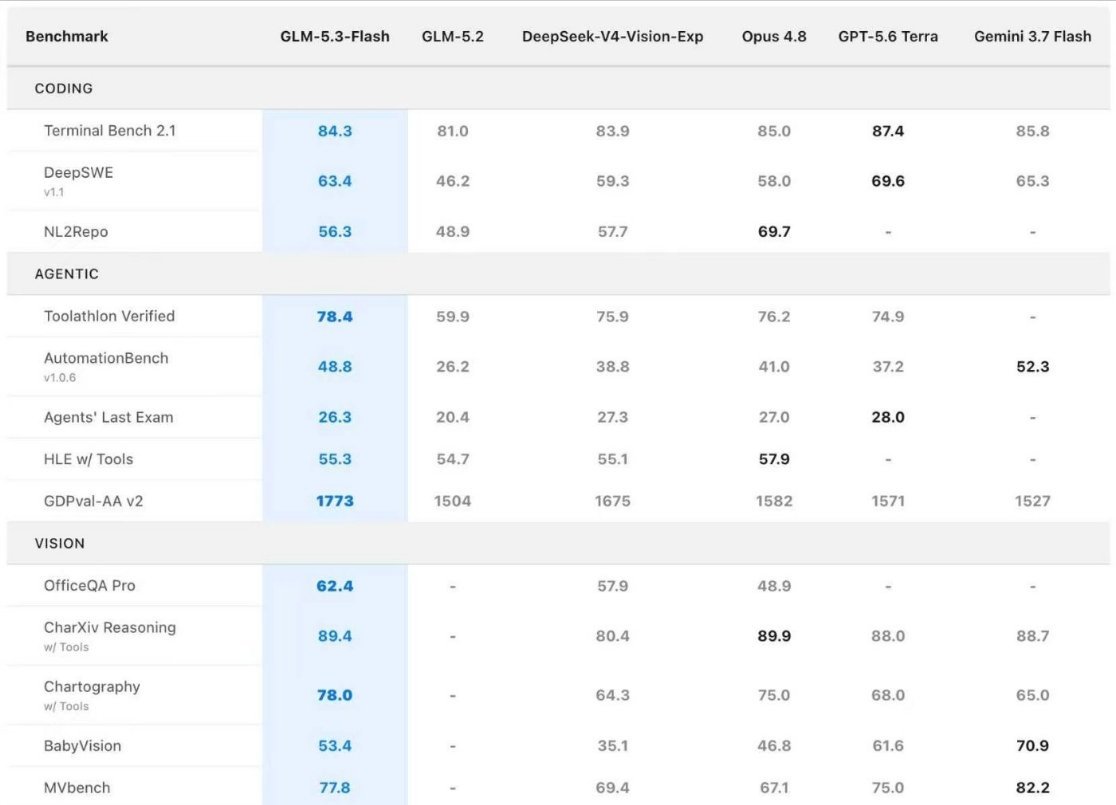
Task: Click the 85.8 Gemini Terminal Bench score
Action: (x=1032, y=131)
